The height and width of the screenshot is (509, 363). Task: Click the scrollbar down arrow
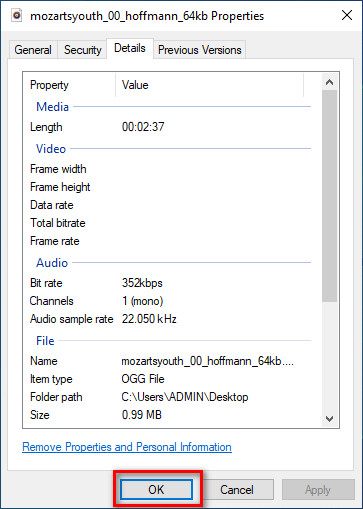[329, 419]
